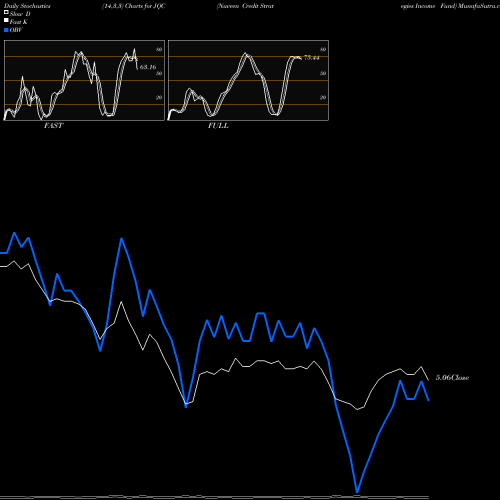500x500 pixels.
Task: Click the blue OBV legend swatch
Action: coord(6,30)
